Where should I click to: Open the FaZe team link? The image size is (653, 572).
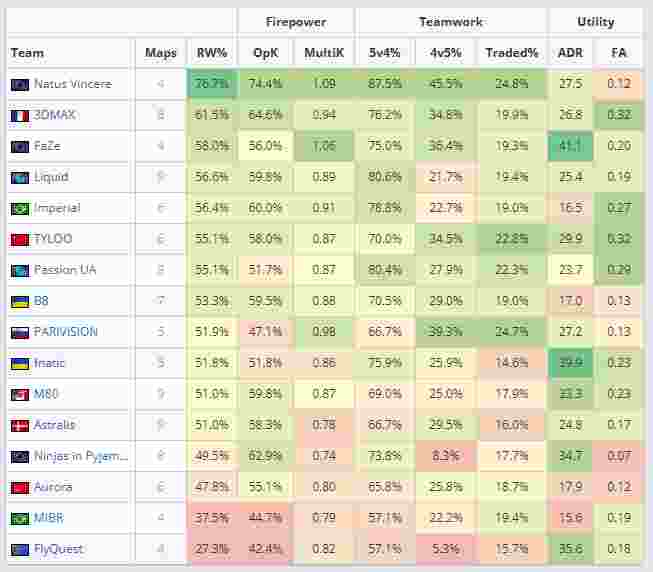point(49,146)
